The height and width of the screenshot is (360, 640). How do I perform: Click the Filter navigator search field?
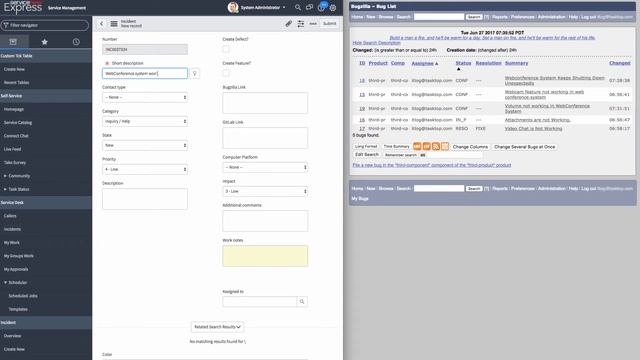tap(45, 25)
